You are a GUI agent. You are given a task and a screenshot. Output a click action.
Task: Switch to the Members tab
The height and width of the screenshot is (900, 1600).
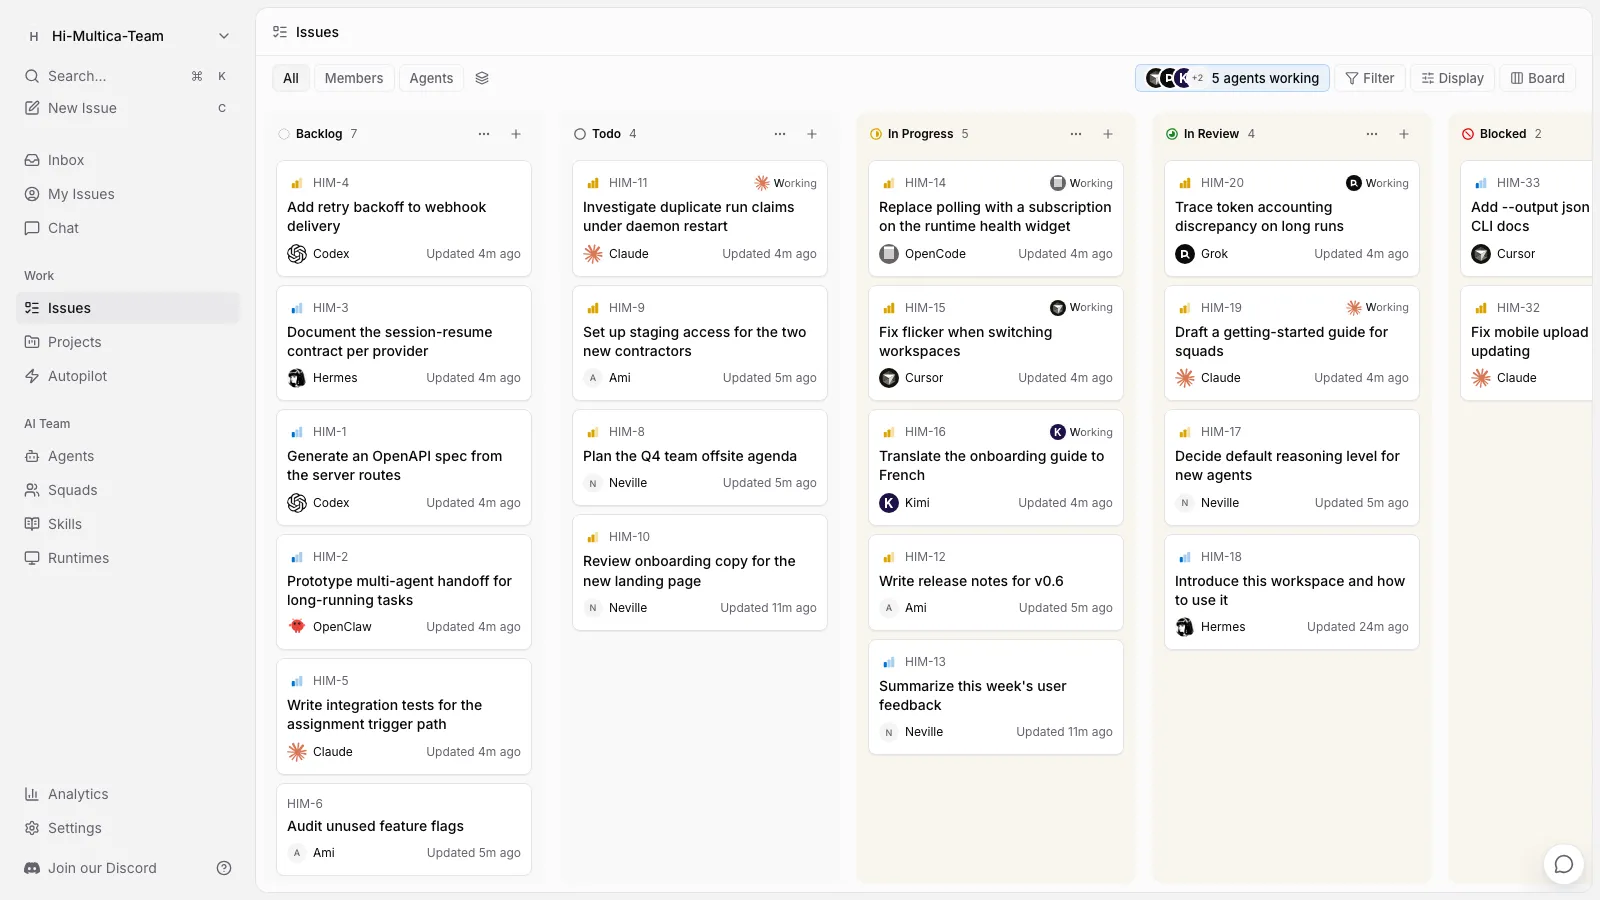pos(354,78)
